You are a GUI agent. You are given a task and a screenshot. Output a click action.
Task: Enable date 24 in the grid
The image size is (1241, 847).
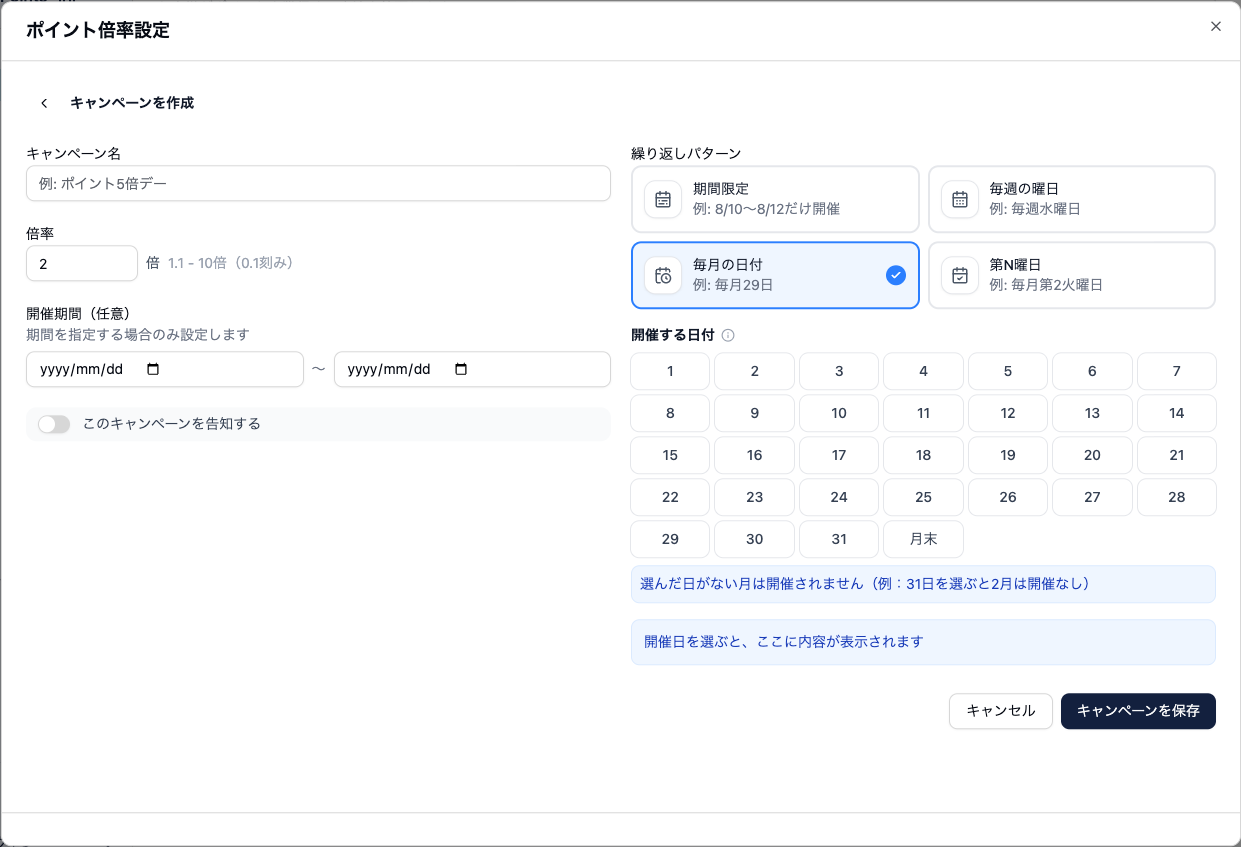click(839, 497)
